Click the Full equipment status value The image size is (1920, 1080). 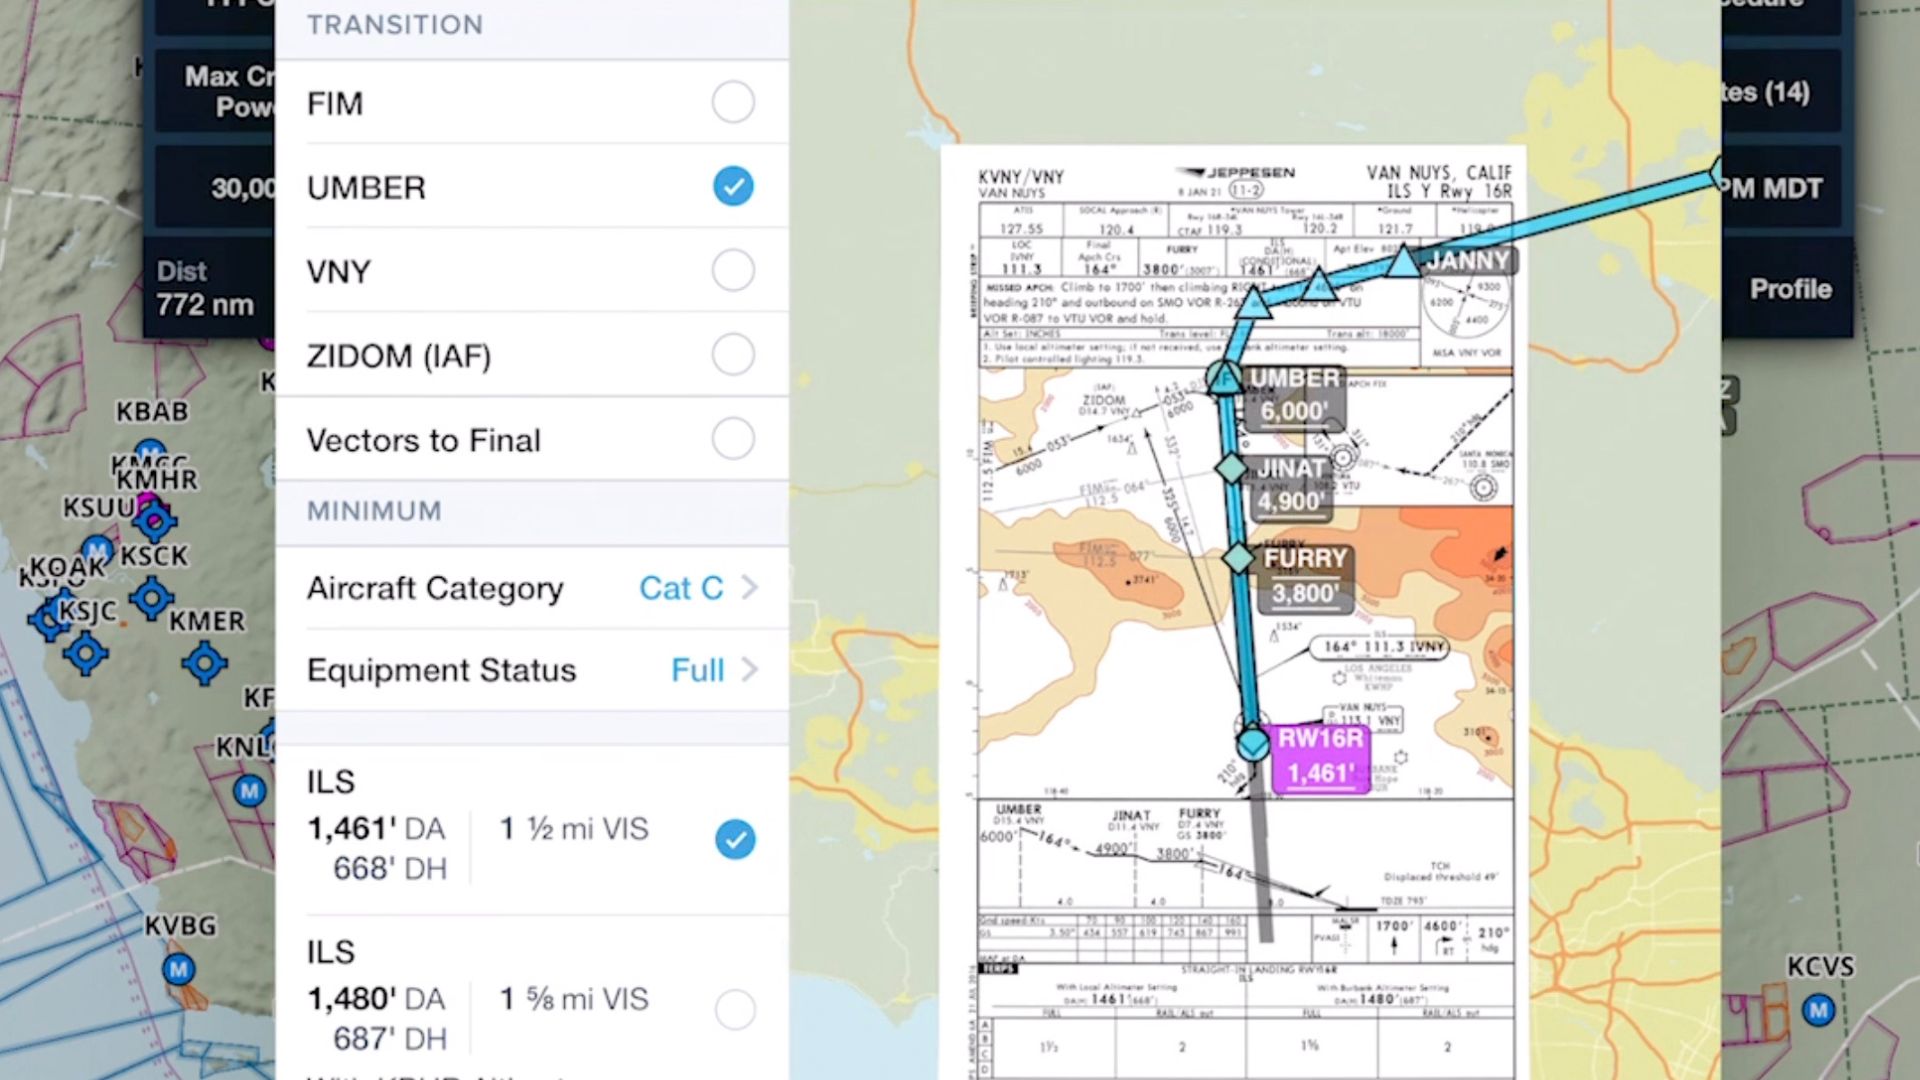click(697, 670)
